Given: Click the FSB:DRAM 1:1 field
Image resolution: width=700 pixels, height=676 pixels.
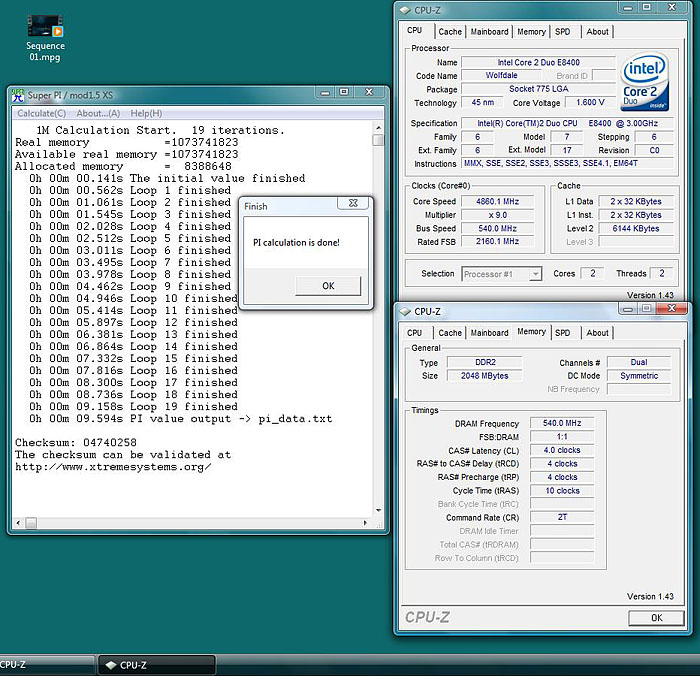Looking at the screenshot, I should pyautogui.click(x=562, y=437).
